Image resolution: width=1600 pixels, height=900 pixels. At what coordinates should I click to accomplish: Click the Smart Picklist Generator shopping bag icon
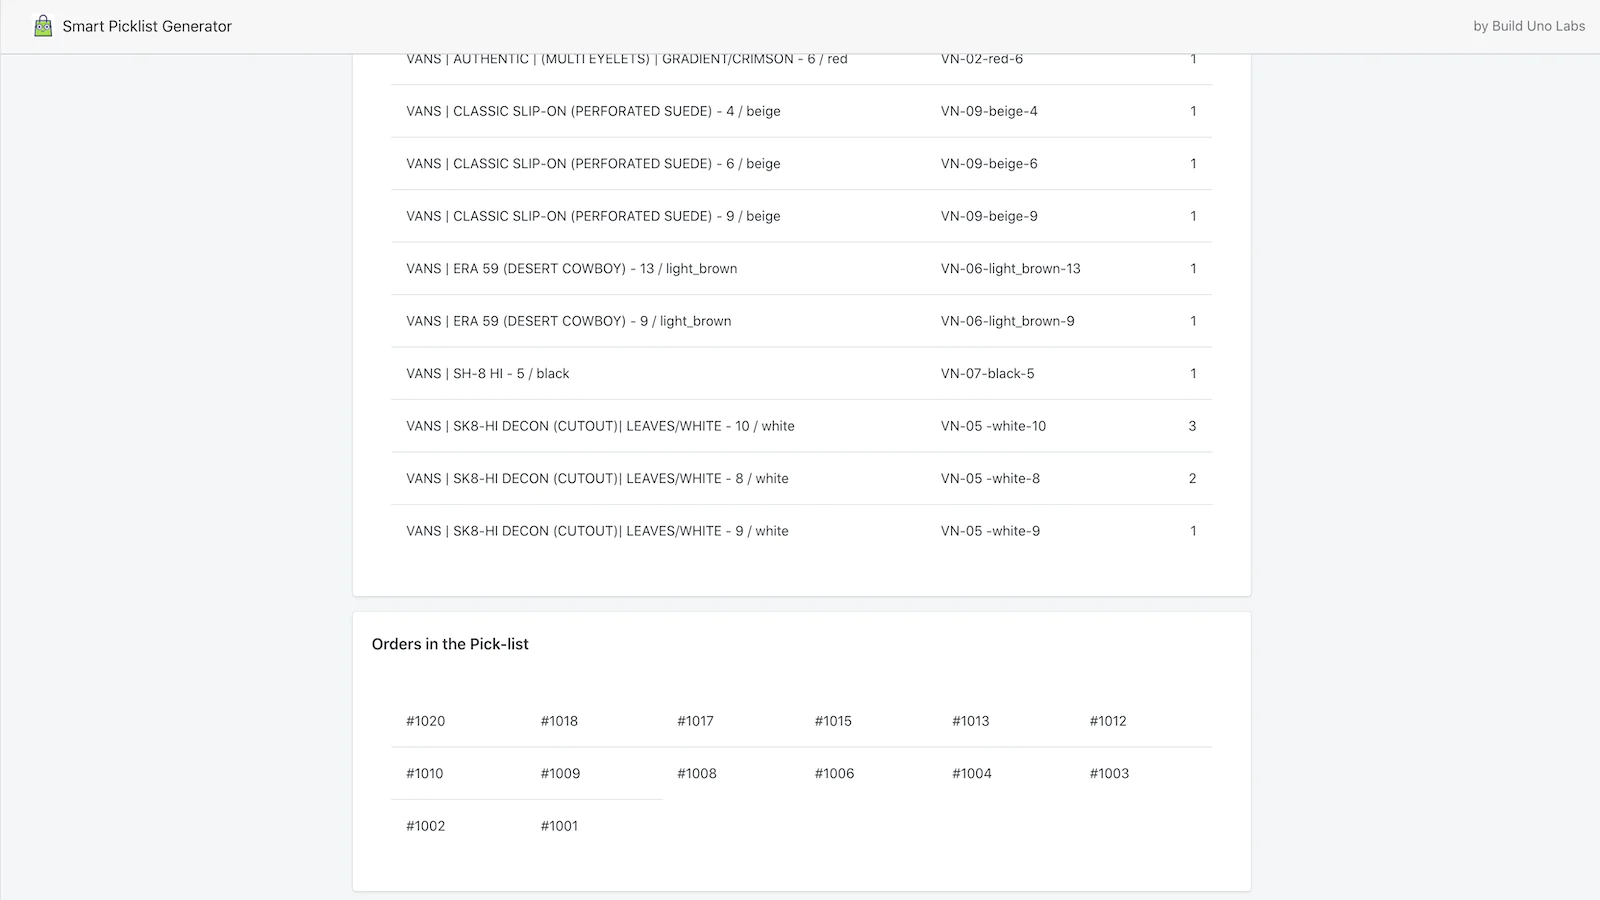pos(43,26)
